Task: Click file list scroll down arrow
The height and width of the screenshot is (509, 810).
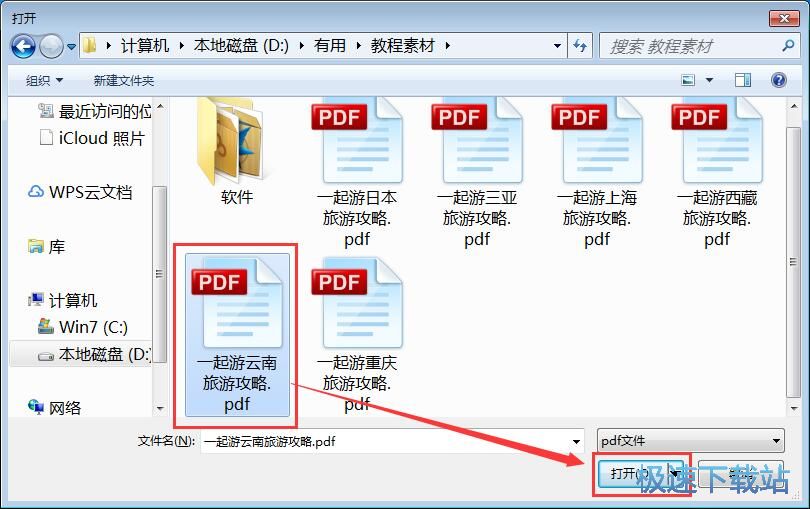Action: [x=793, y=408]
